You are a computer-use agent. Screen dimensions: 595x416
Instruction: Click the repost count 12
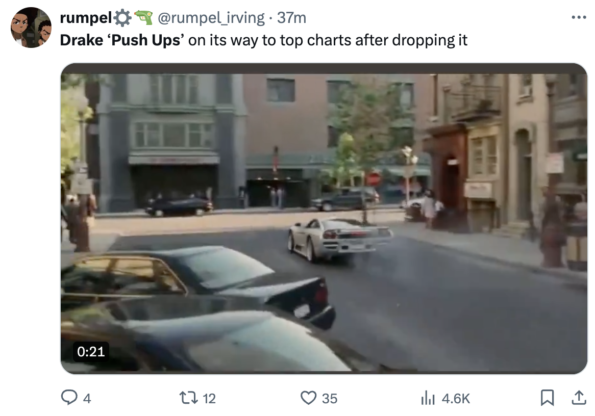209,399
